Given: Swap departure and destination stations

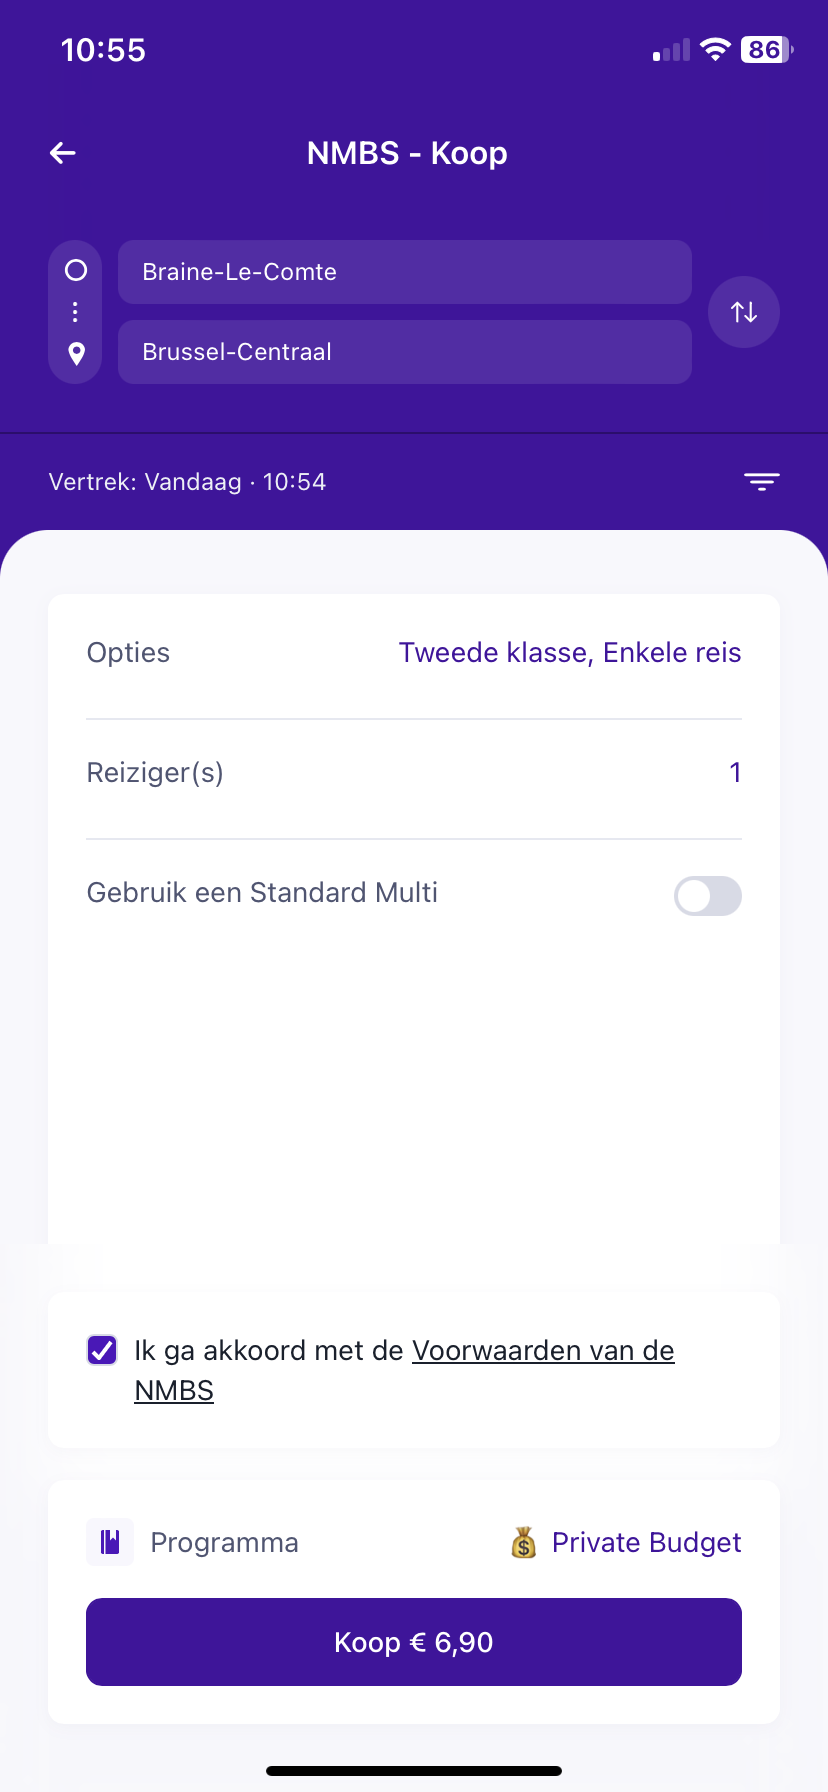Looking at the screenshot, I should point(743,312).
